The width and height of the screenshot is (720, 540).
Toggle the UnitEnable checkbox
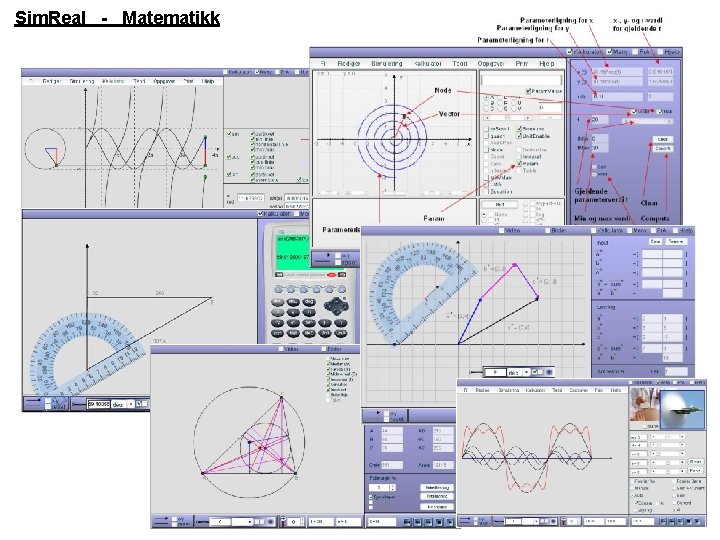point(519,136)
